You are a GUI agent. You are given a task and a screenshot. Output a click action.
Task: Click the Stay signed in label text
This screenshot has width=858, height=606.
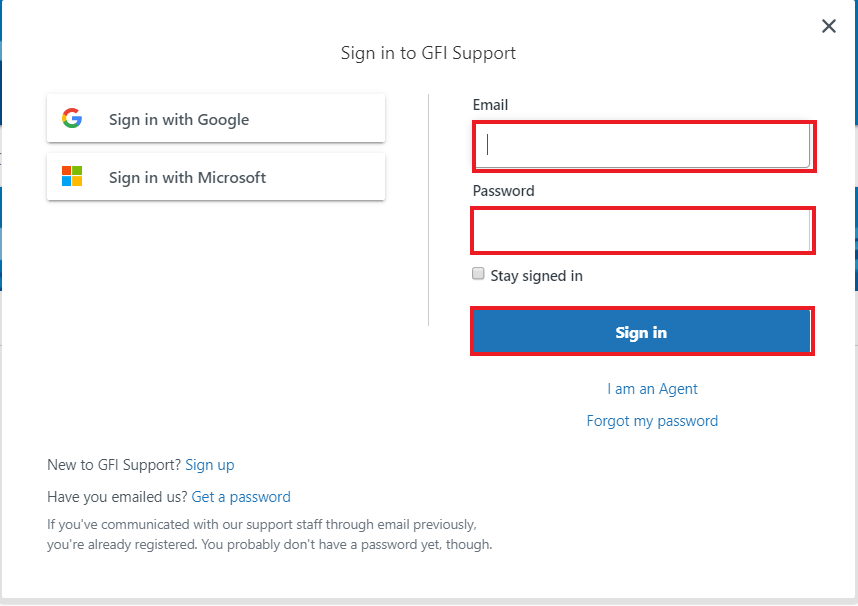536,276
